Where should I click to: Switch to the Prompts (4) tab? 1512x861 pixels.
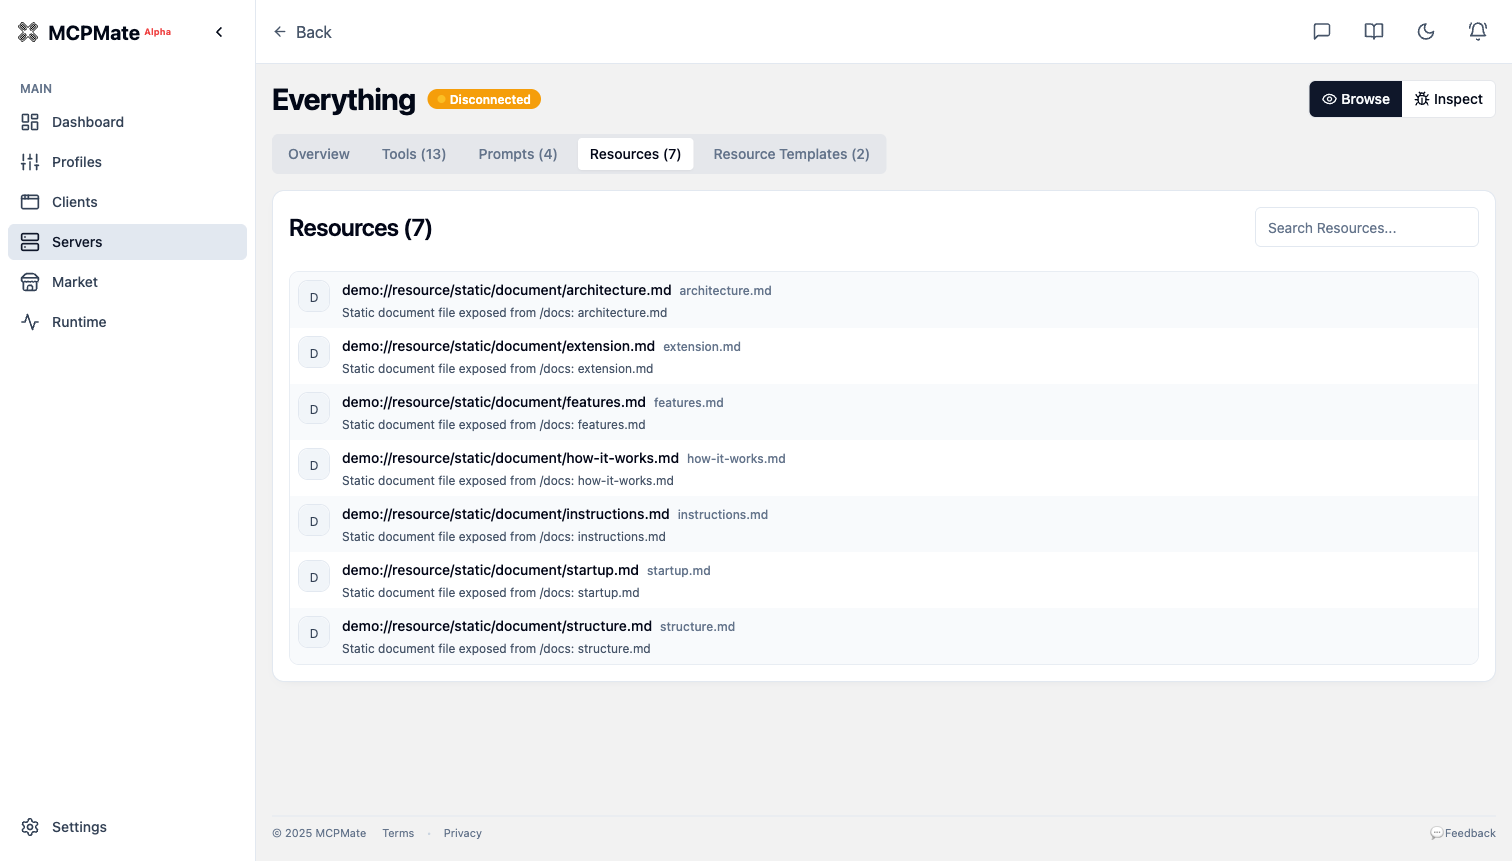[x=518, y=154]
